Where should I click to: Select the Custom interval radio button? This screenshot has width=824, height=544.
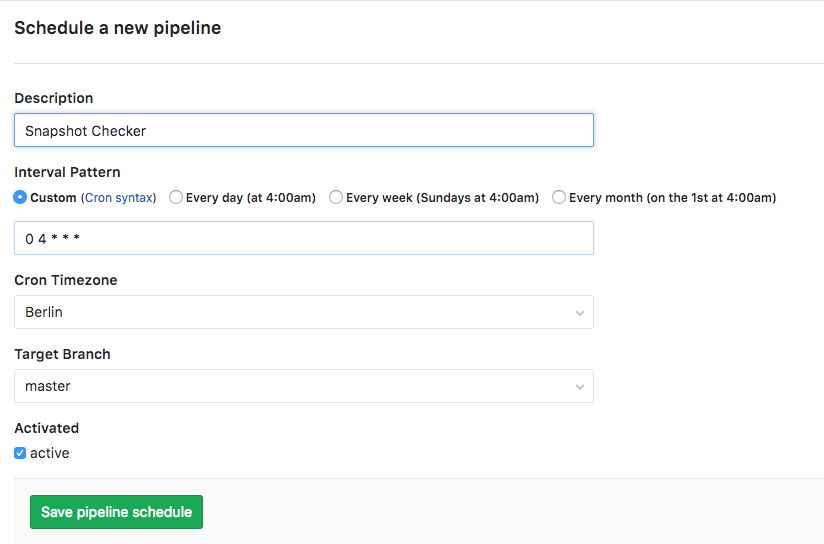(20, 198)
